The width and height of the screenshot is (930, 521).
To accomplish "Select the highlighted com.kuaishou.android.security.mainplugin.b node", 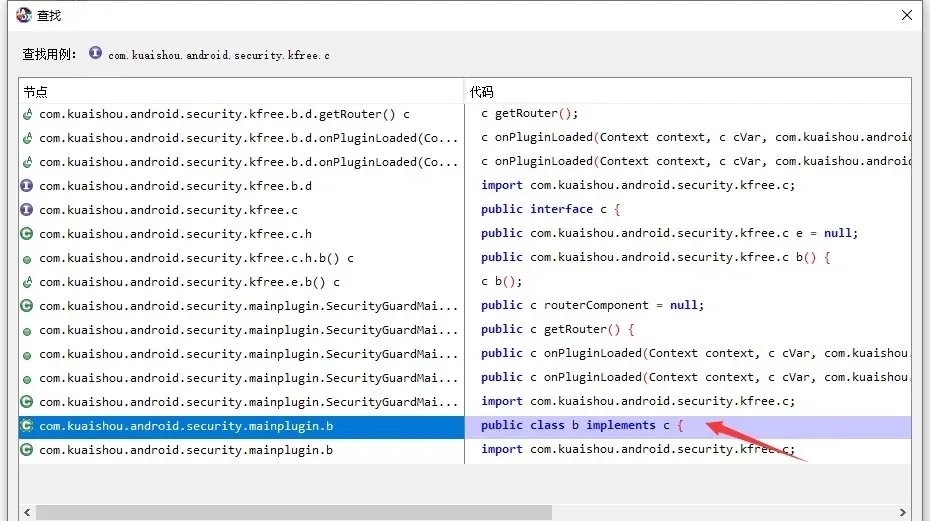I will pyautogui.click(x=186, y=426).
